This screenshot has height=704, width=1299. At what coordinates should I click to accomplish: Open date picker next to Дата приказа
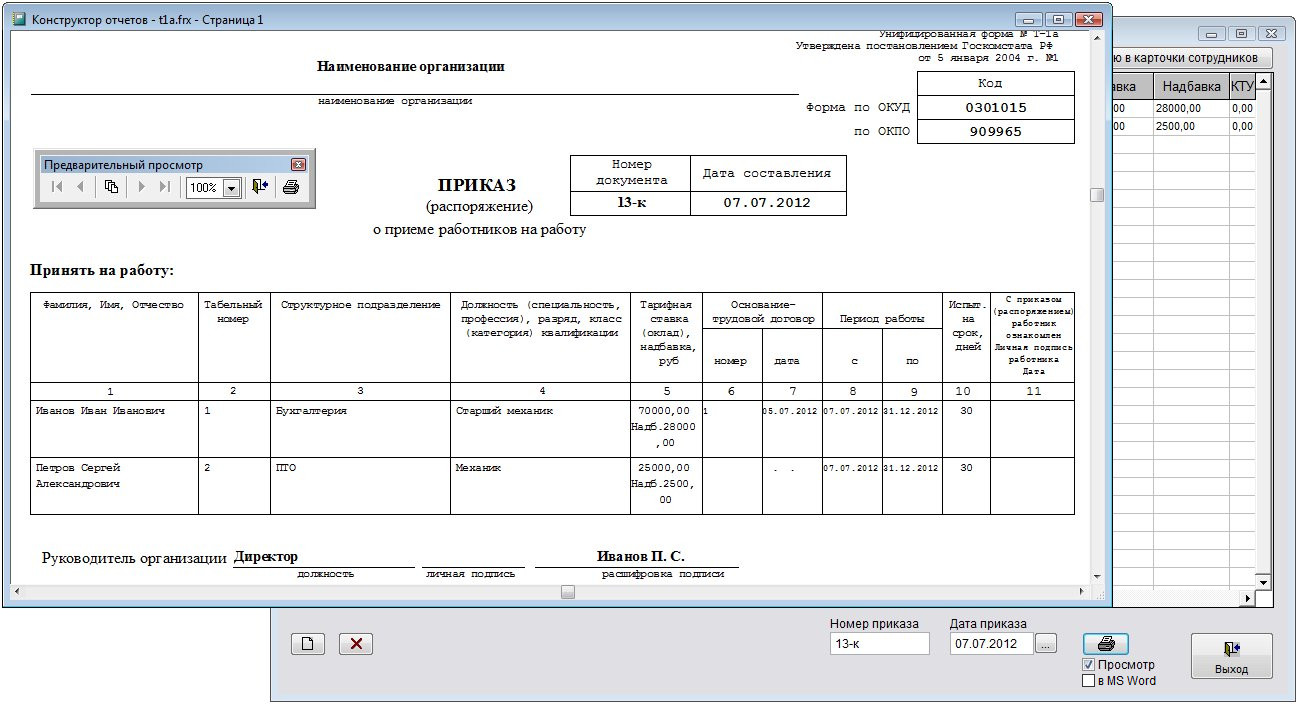pos(1045,644)
